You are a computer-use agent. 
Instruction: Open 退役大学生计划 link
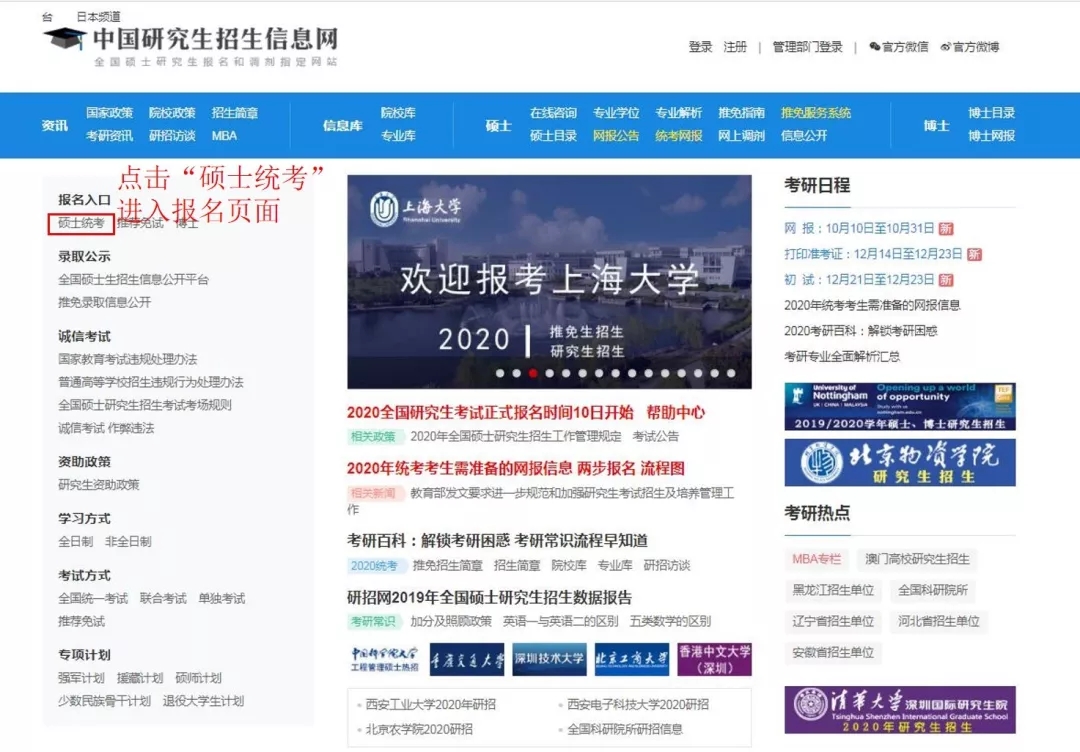coord(203,701)
